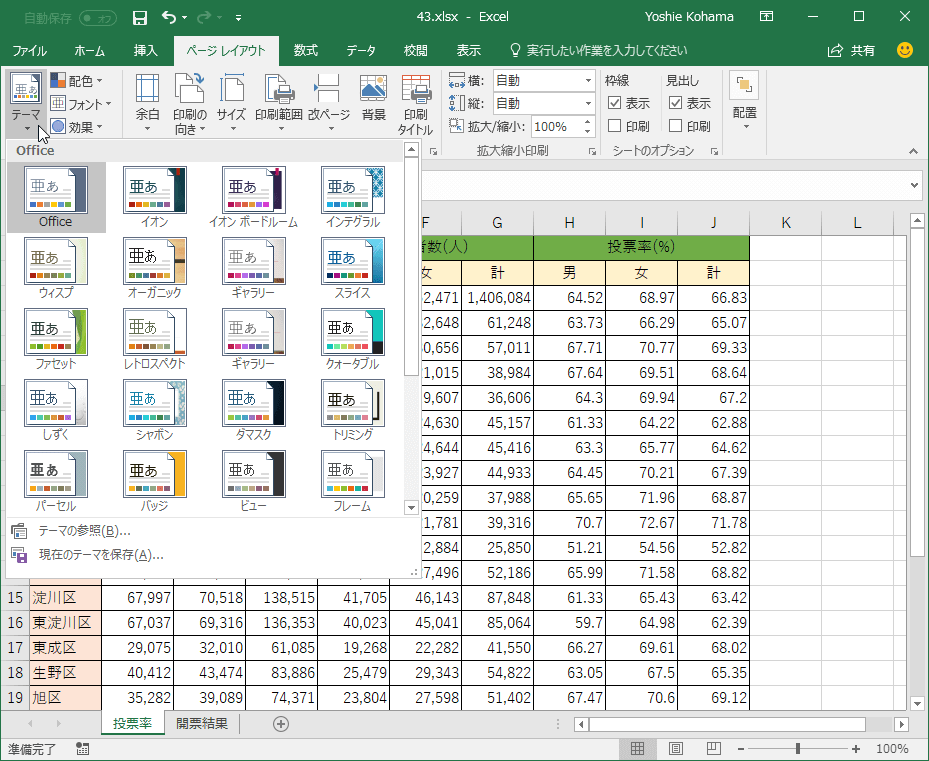Click 現在のテーマを保存 (Save Current Theme)

(100, 555)
